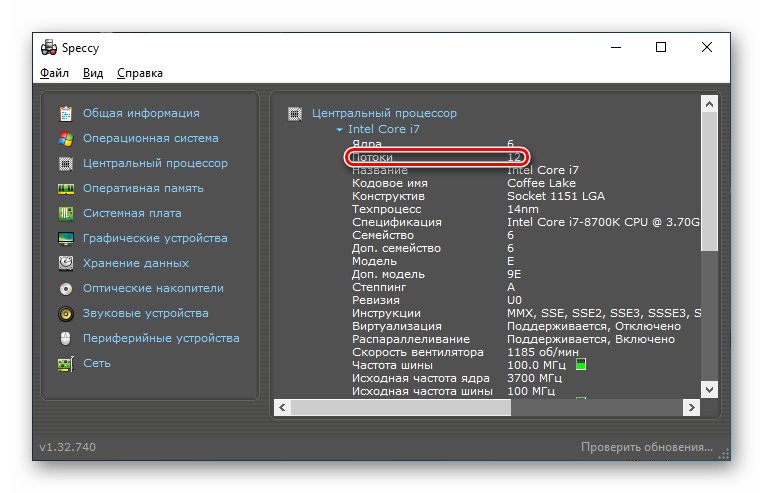Click horizontal scrollbar left arrow
763x493 pixels.
click(282, 407)
